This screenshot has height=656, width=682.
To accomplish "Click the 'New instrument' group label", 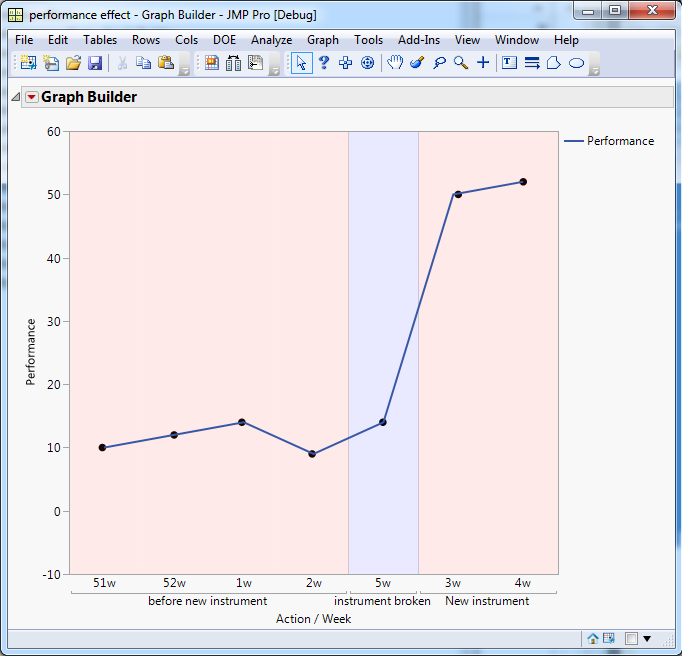I will pyautogui.click(x=487, y=601).
